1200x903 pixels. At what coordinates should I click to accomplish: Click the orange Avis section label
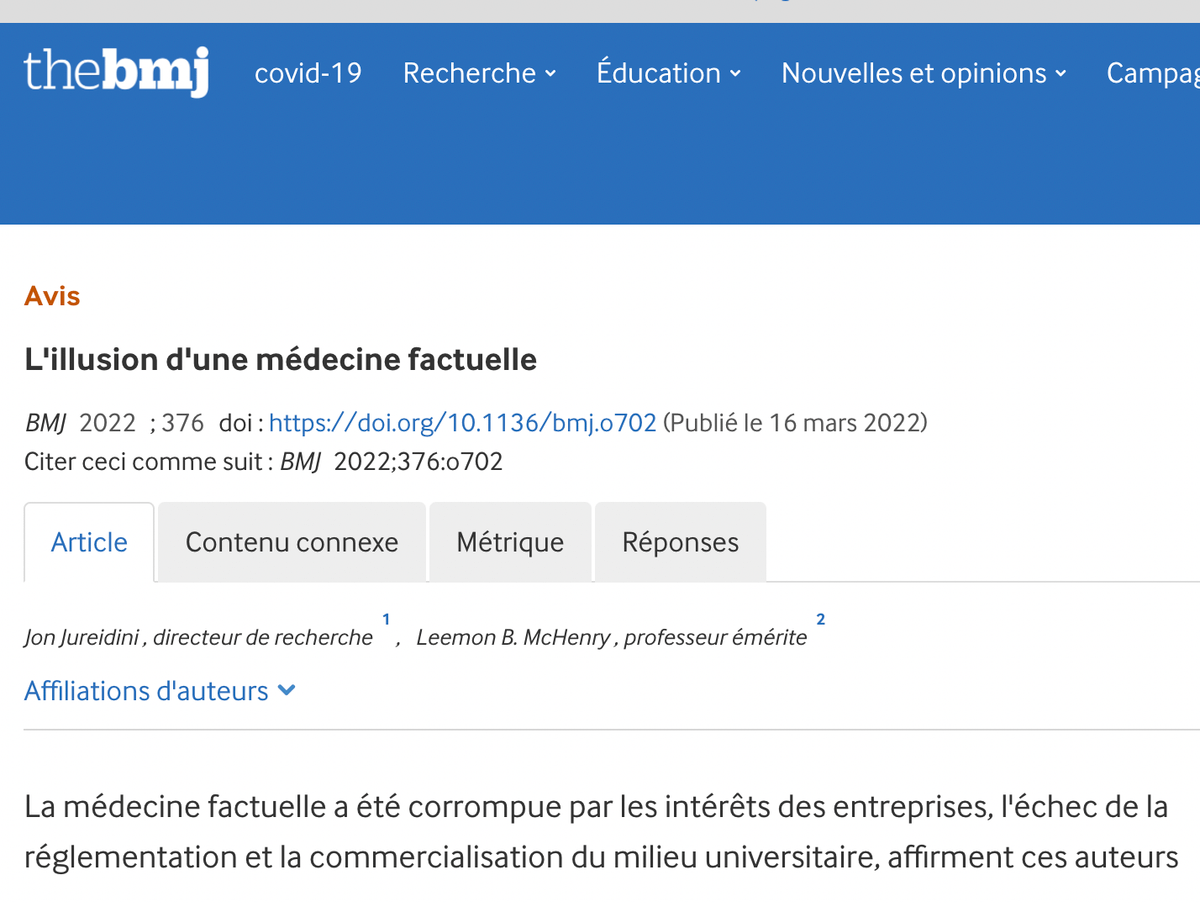[52, 296]
